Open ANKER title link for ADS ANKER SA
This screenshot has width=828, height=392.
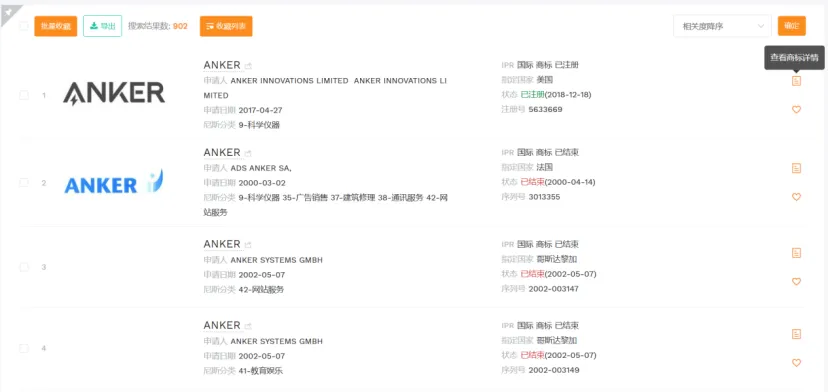coord(222,152)
